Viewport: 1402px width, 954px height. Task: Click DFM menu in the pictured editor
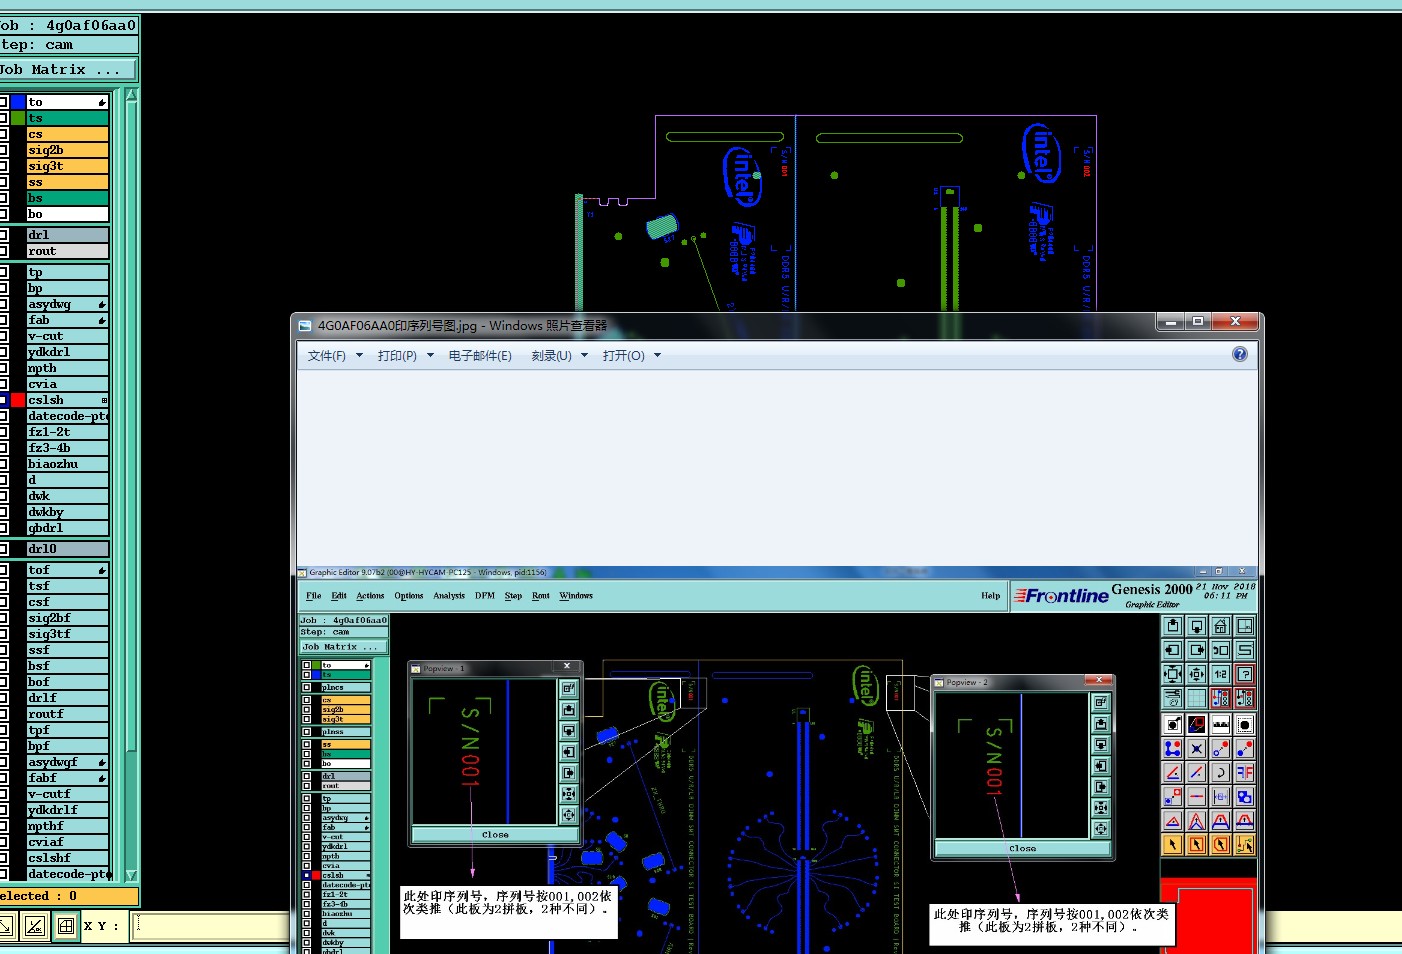485,596
